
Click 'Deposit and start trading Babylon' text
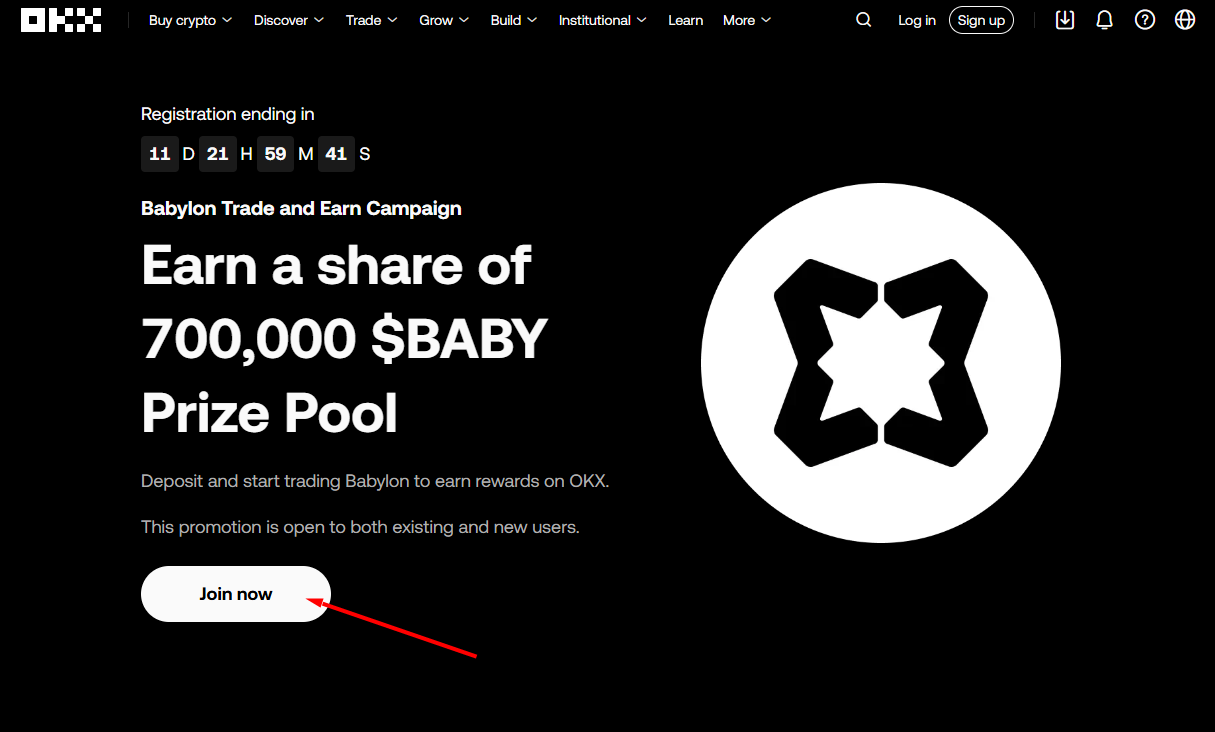pos(375,481)
